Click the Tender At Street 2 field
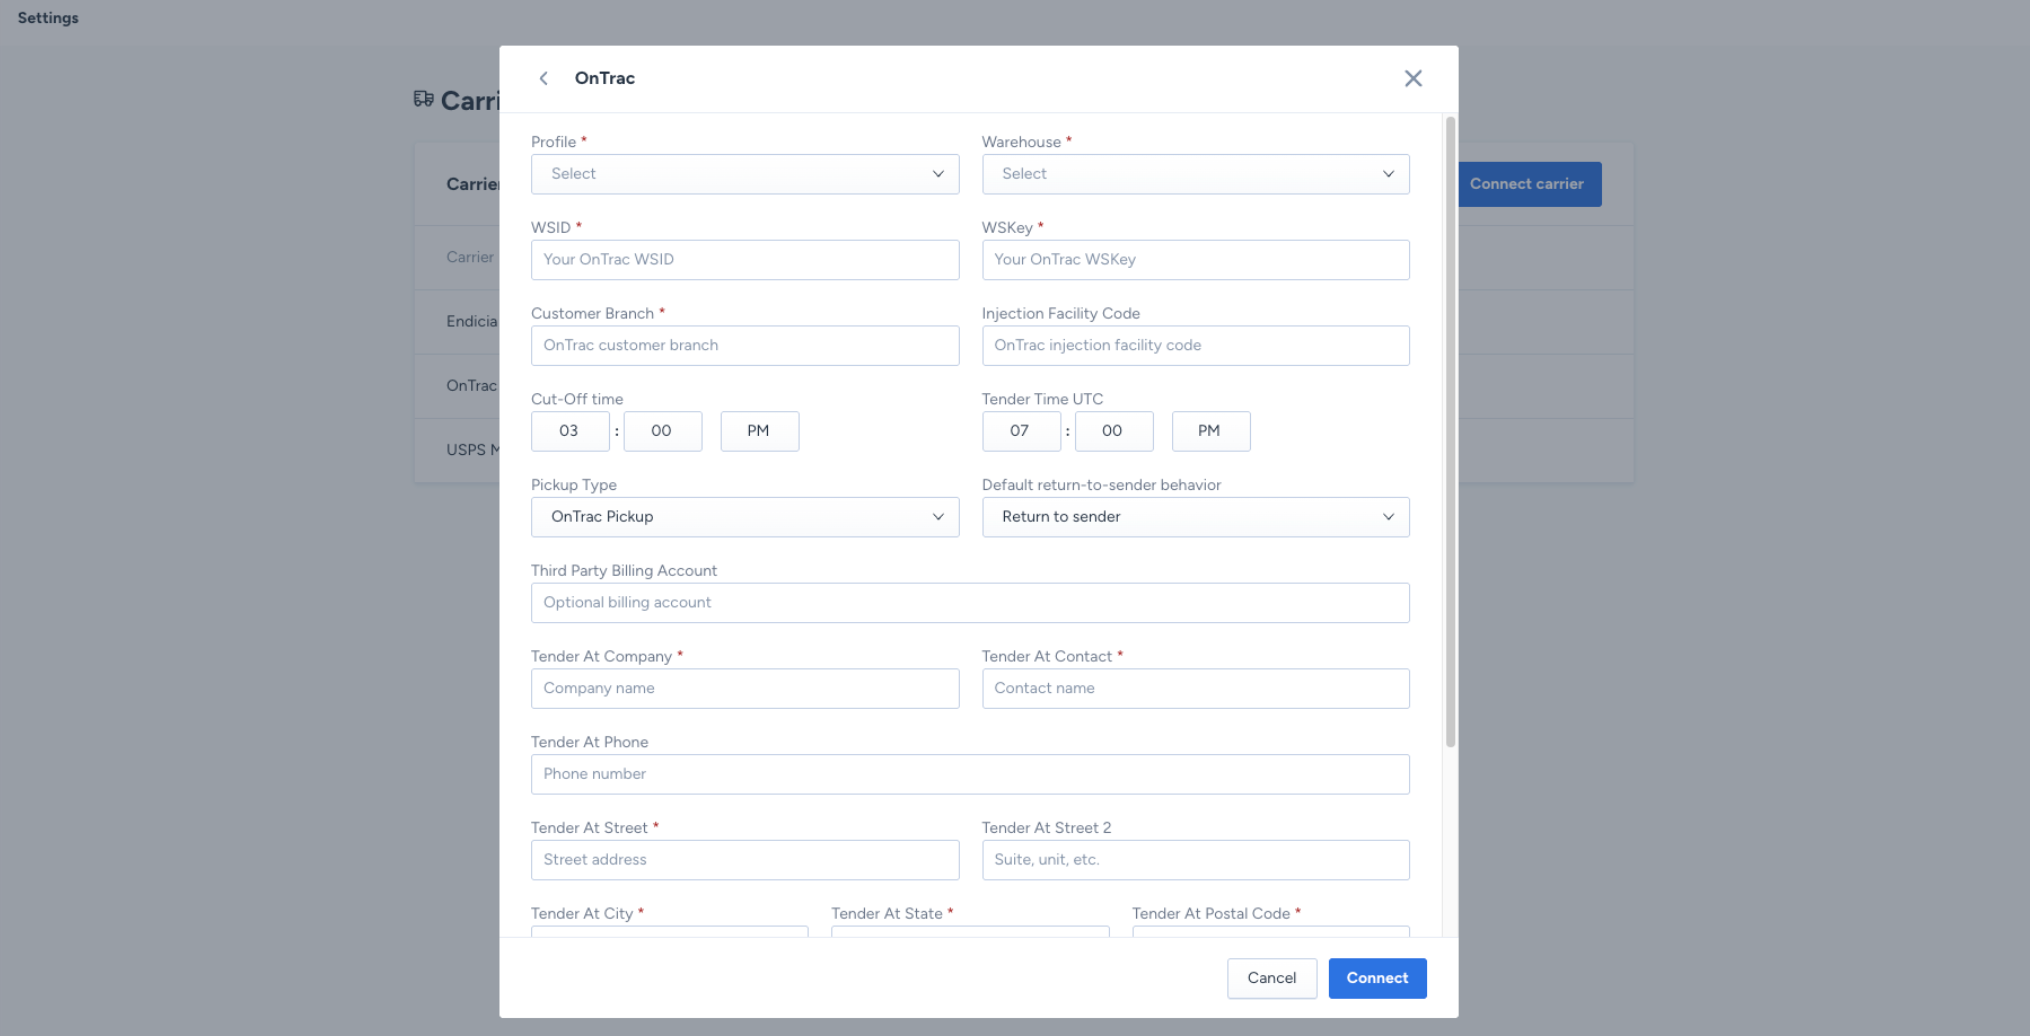The image size is (2030, 1036). [1195, 860]
